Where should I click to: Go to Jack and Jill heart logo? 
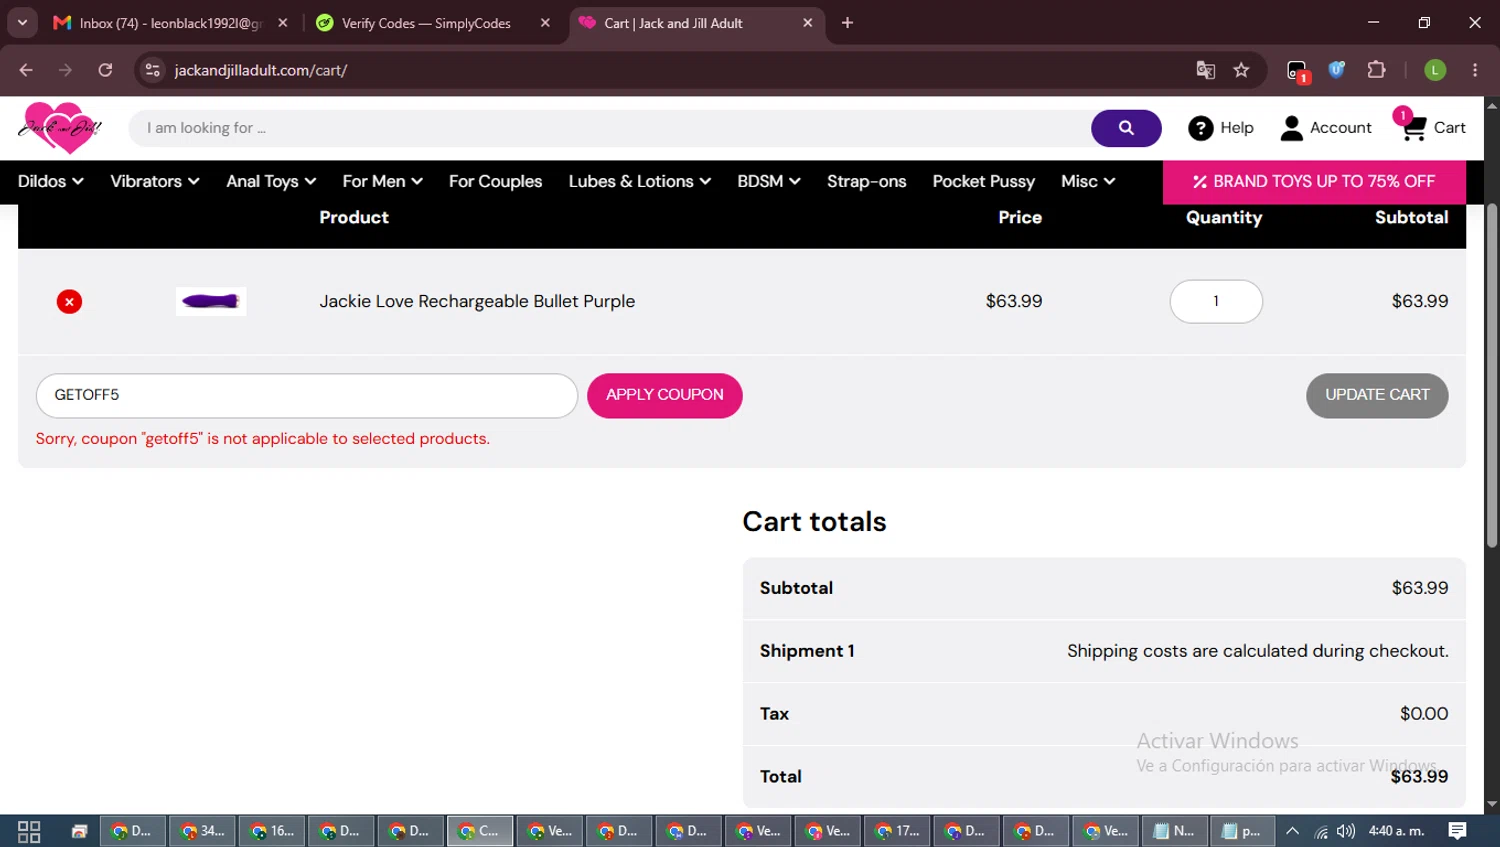[x=61, y=128]
